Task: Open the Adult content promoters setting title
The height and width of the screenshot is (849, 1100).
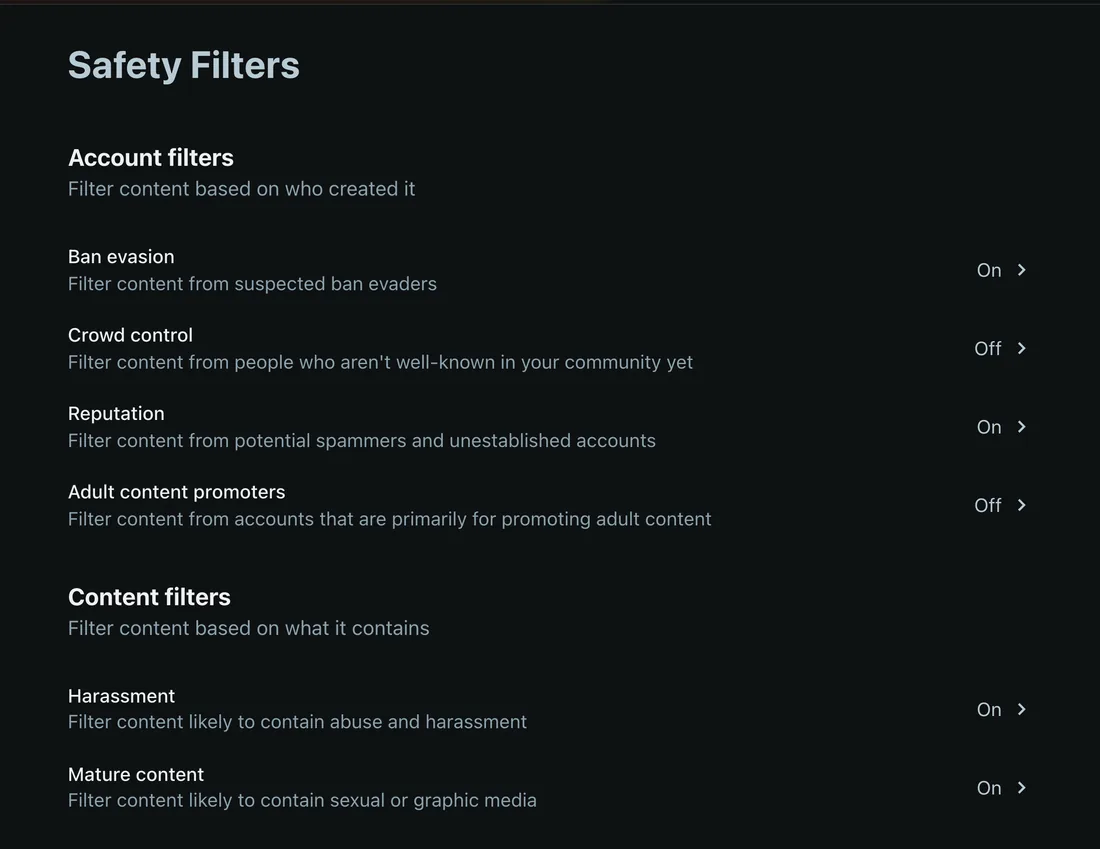Action: pos(177,492)
